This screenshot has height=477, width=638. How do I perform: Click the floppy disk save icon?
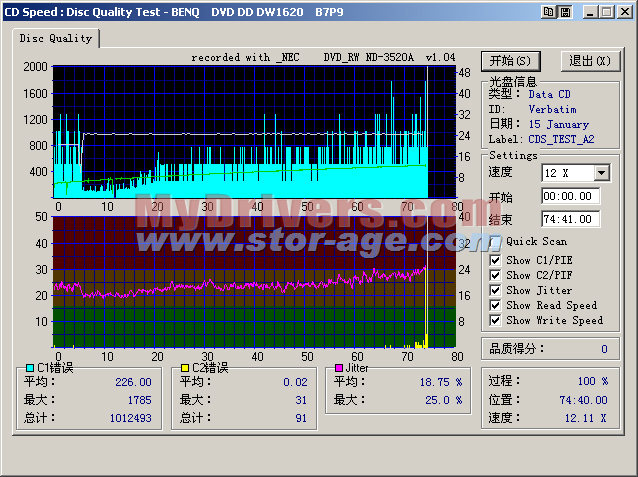[566, 11]
